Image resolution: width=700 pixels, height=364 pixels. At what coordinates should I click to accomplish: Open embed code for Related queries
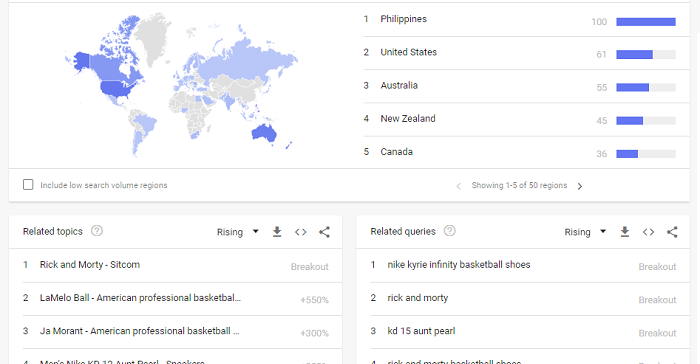click(x=648, y=232)
